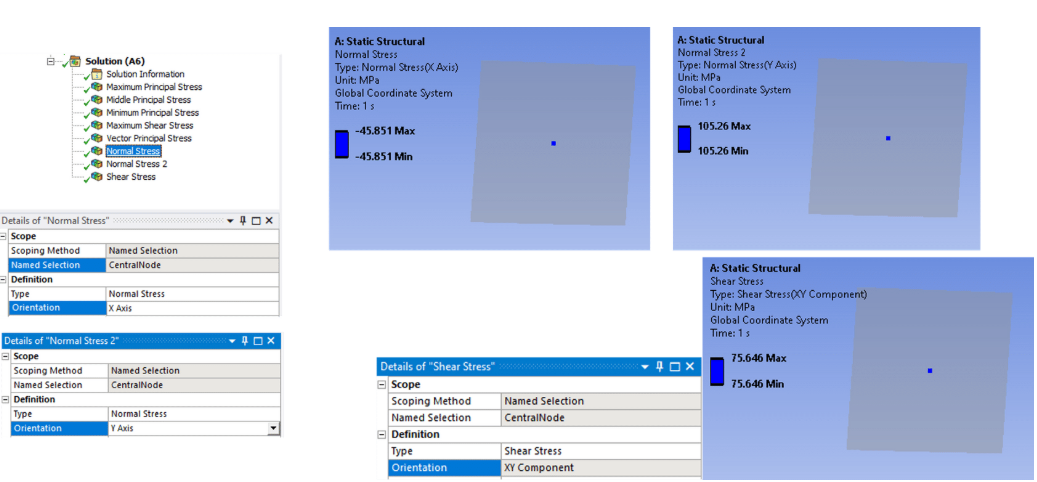Open the Shear Stress details panel options arrow
This screenshot has width=1037, height=482.
644,367
